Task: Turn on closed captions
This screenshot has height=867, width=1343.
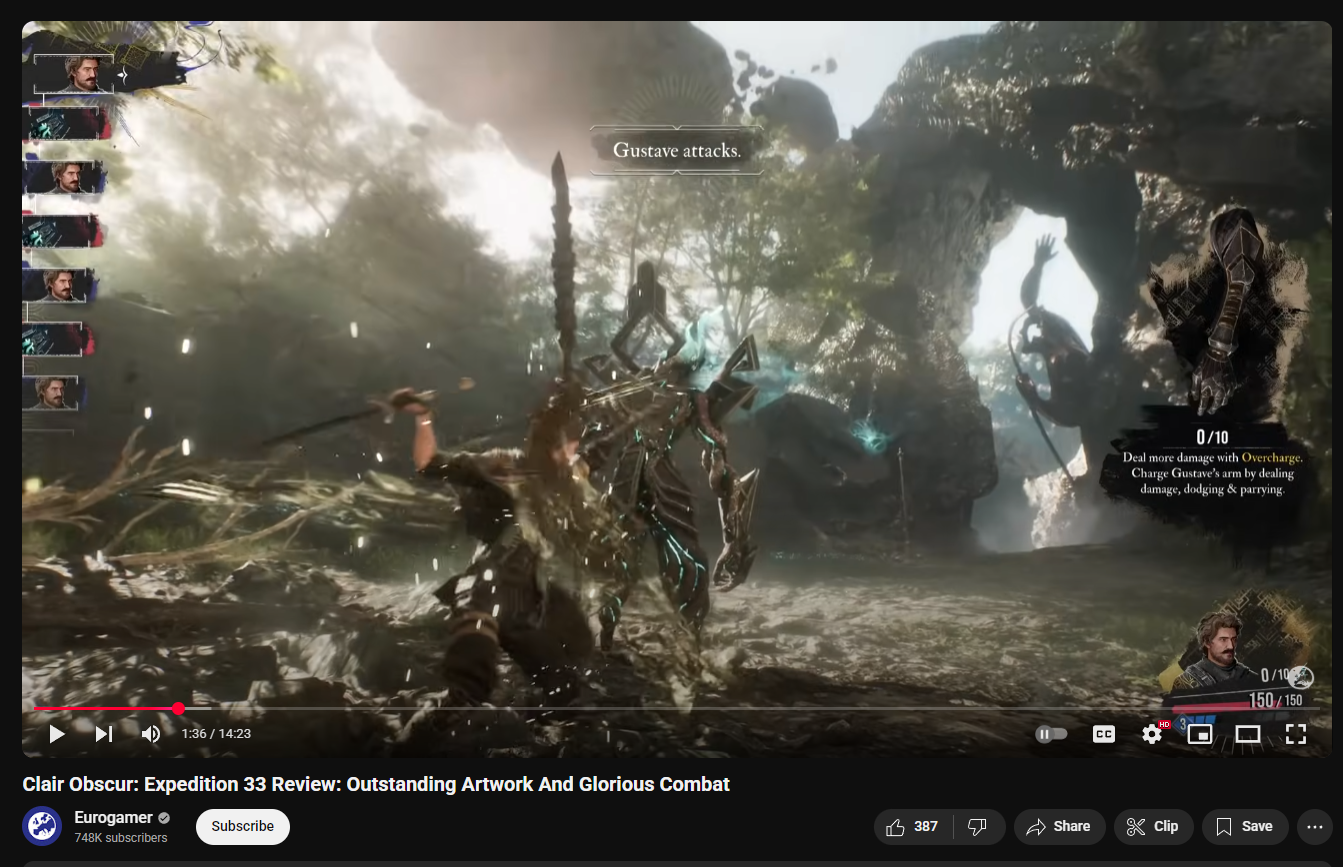Action: (1104, 734)
